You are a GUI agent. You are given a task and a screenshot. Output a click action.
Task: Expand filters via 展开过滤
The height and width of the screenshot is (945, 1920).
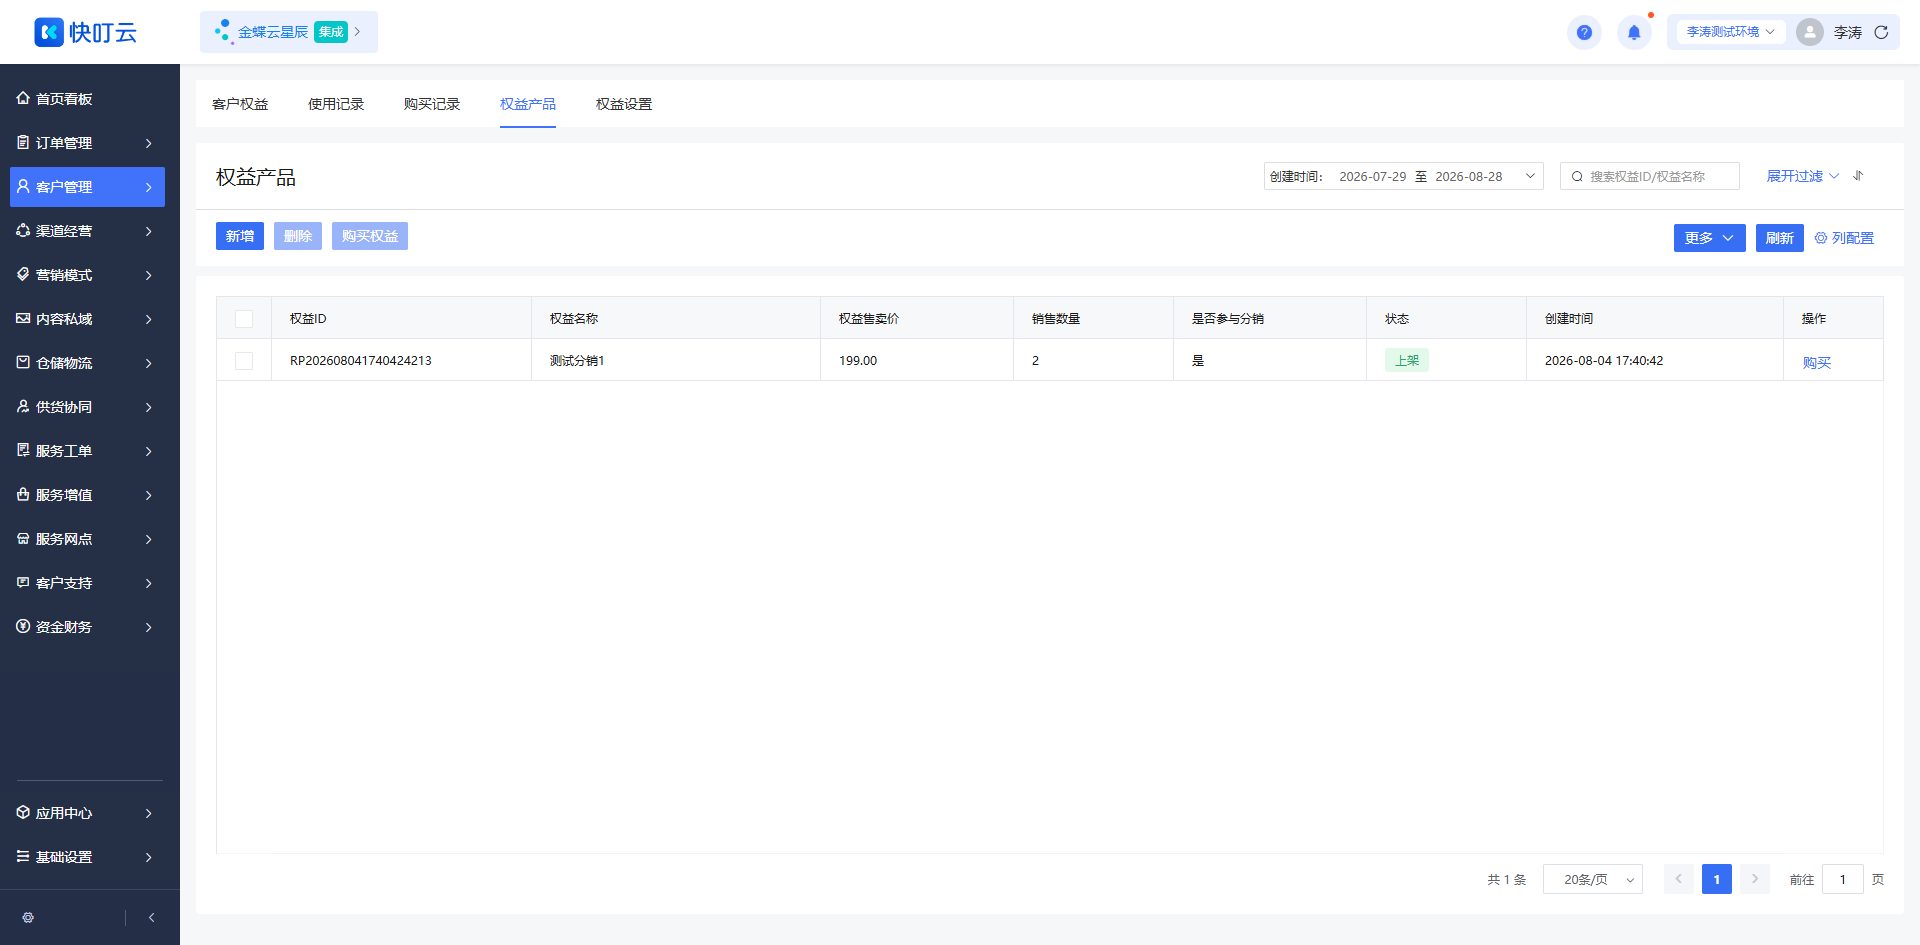pyautogui.click(x=1802, y=176)
